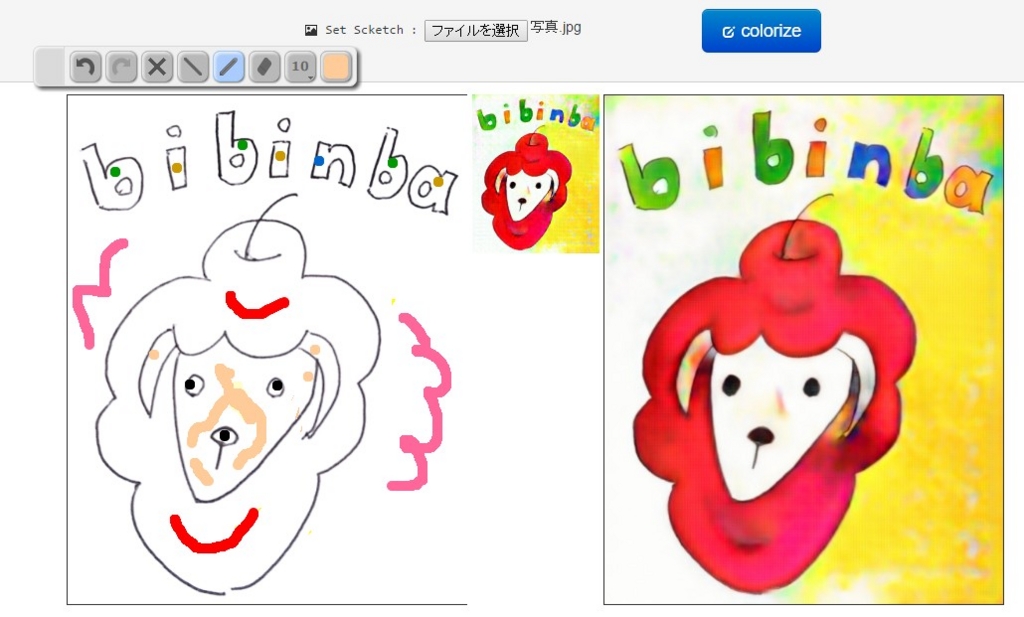Click the 写真.jpg file name
Image resolution: width=1024 pixels, height=617 pixels.
coord(556,27)
